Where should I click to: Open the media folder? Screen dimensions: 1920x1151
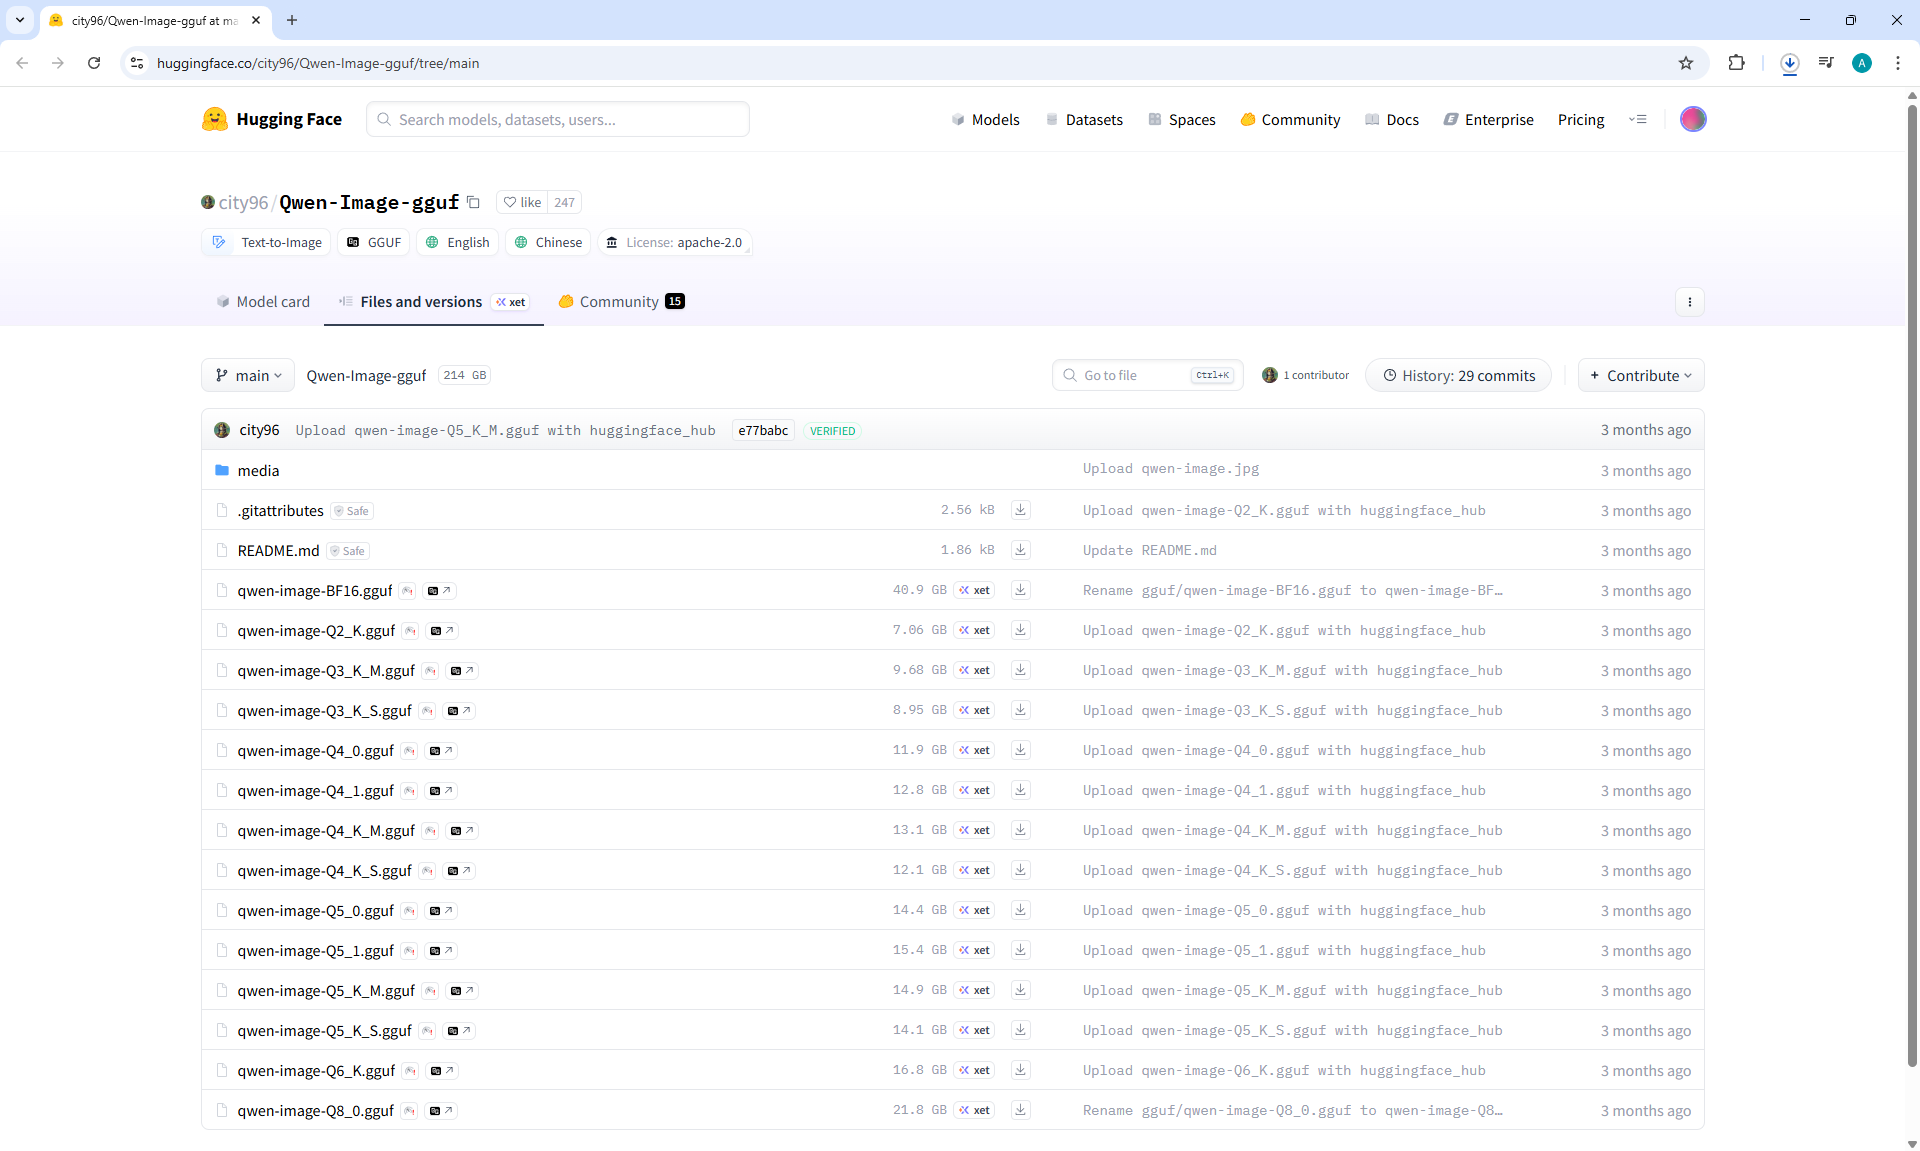pos(258,471)
